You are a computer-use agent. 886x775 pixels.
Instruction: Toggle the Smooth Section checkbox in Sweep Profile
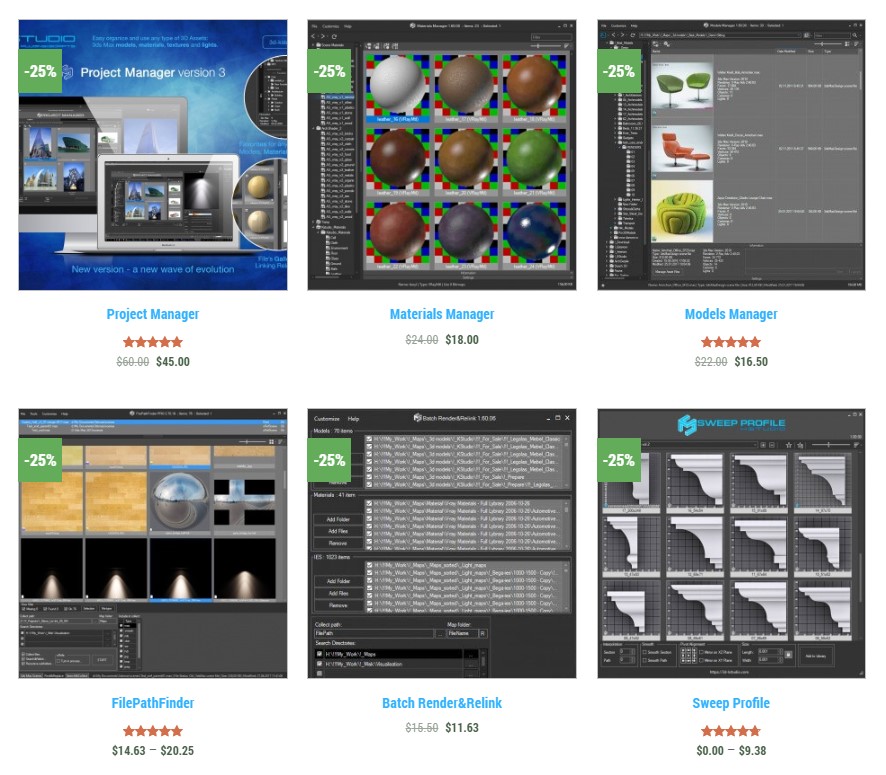point(645,654)
